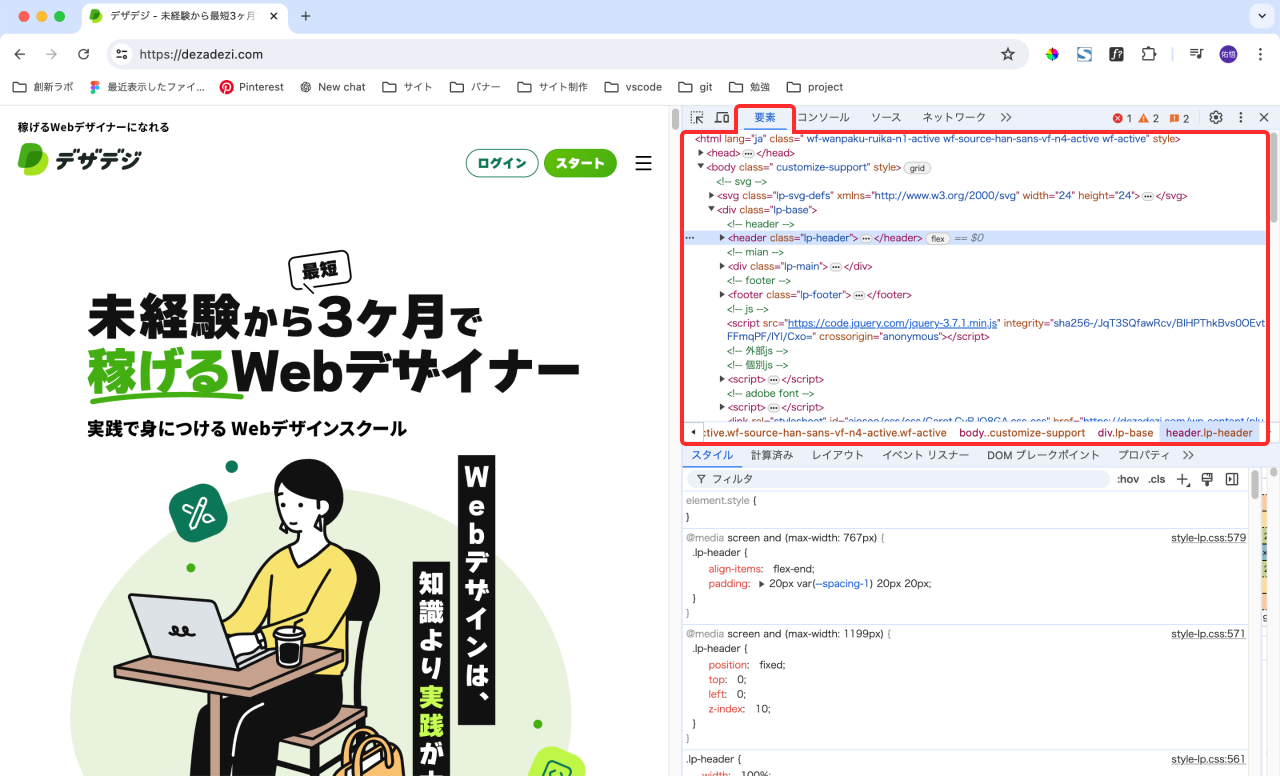Click the デザデジ logo
The height and width of the screenshot is (776, 1280).
80,159
